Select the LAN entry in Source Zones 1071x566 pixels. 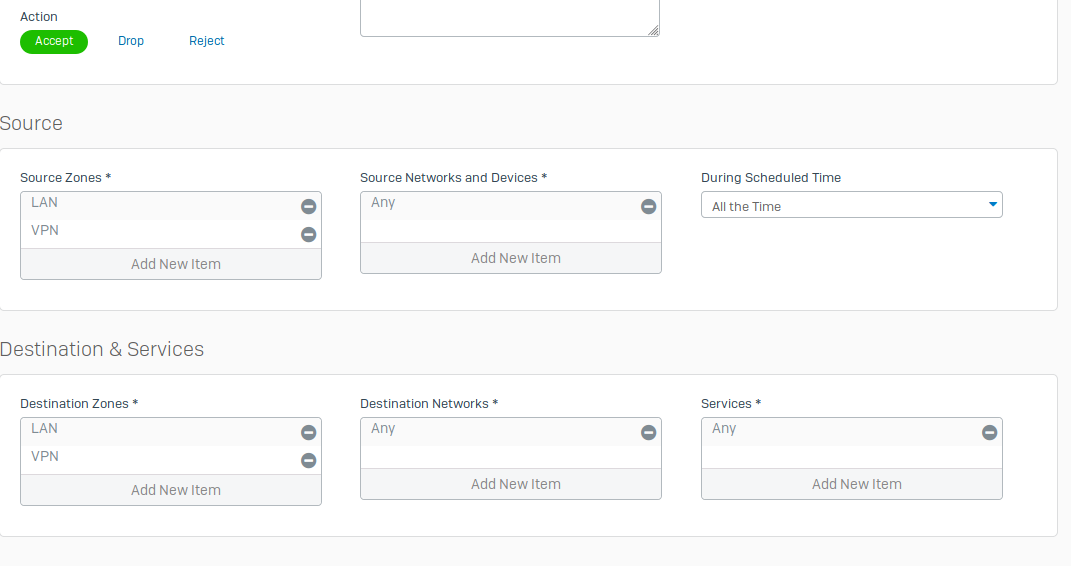pyautogui.click(x=162, y=206)
